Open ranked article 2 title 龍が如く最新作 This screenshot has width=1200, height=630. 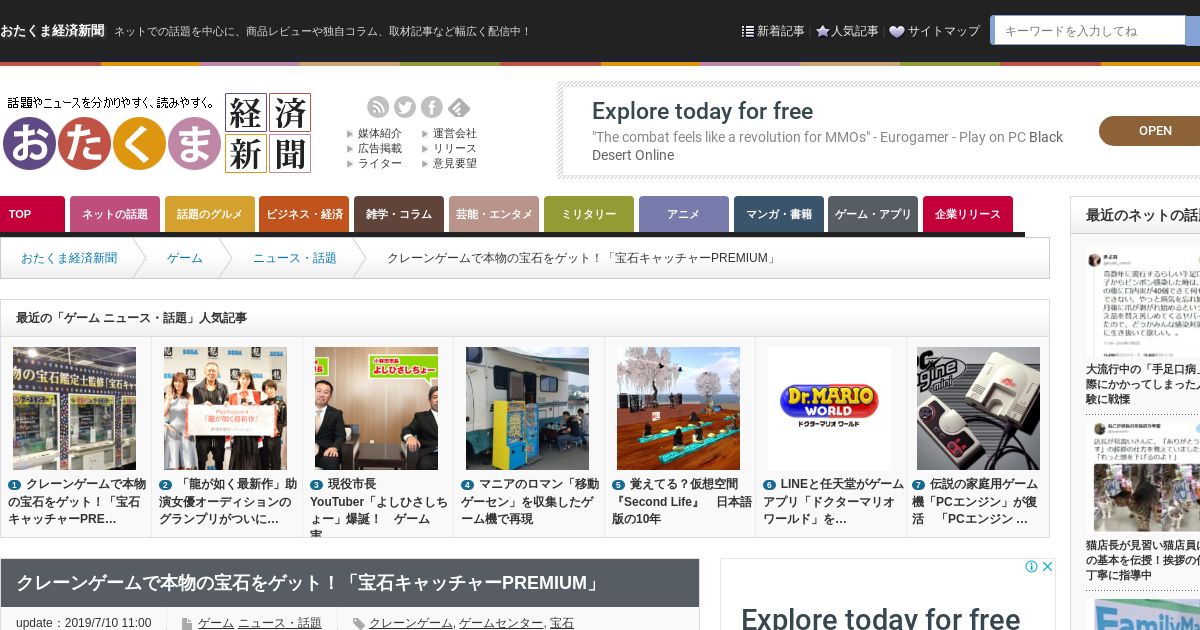[228, 501]
